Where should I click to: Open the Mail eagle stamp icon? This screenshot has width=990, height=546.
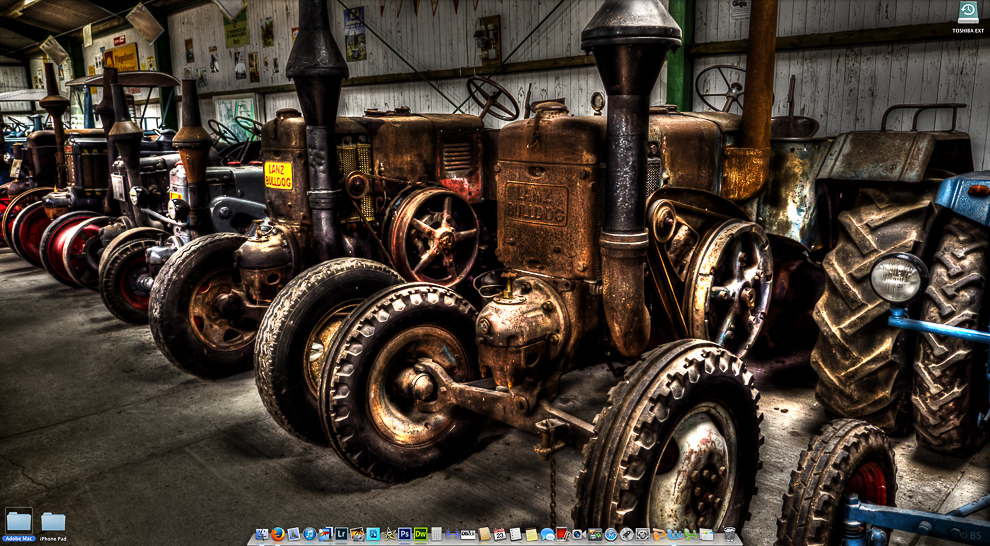coord(294,534)
